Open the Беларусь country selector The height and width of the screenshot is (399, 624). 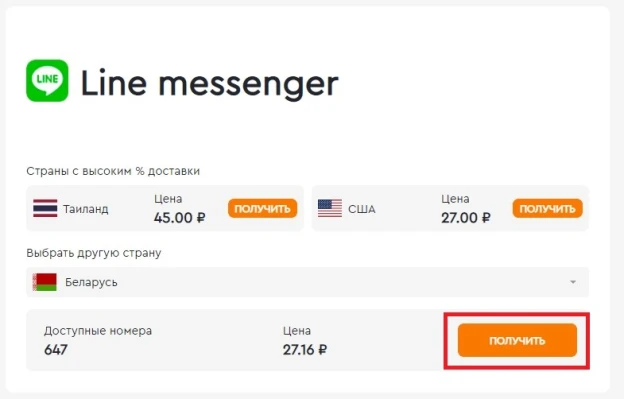[x=307, y=282]
